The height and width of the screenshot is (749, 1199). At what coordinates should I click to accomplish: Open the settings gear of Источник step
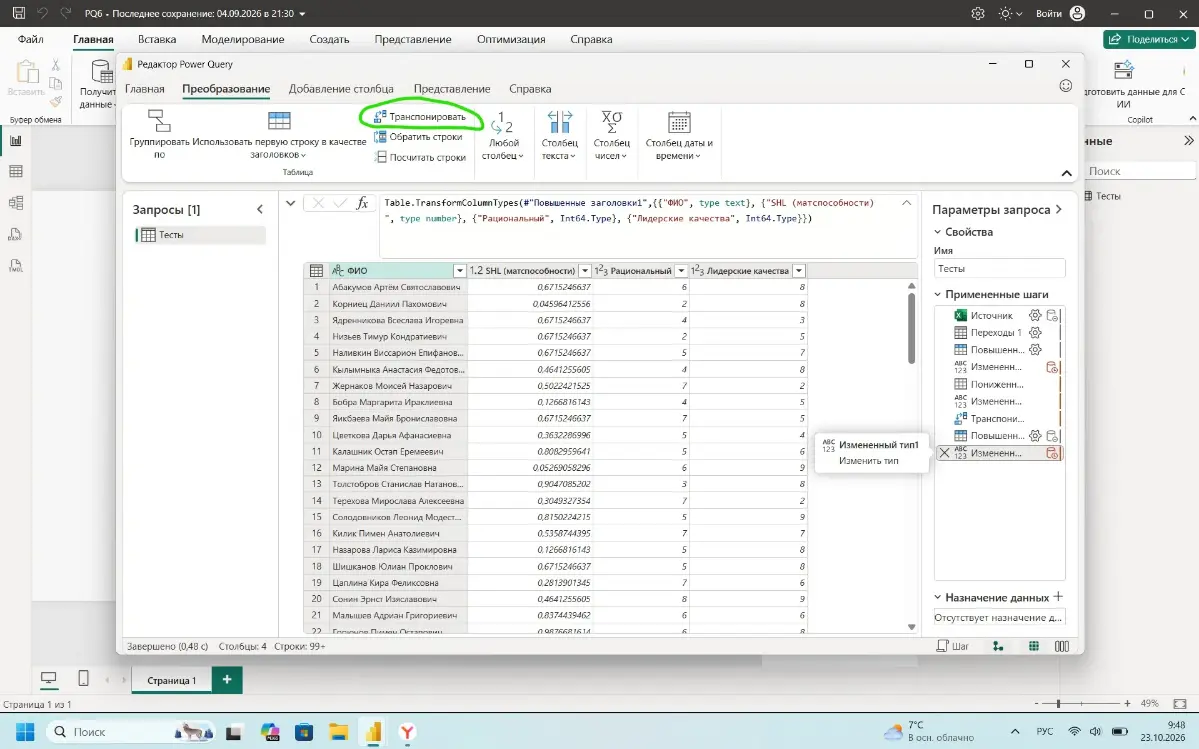[x=1035, y=315]
